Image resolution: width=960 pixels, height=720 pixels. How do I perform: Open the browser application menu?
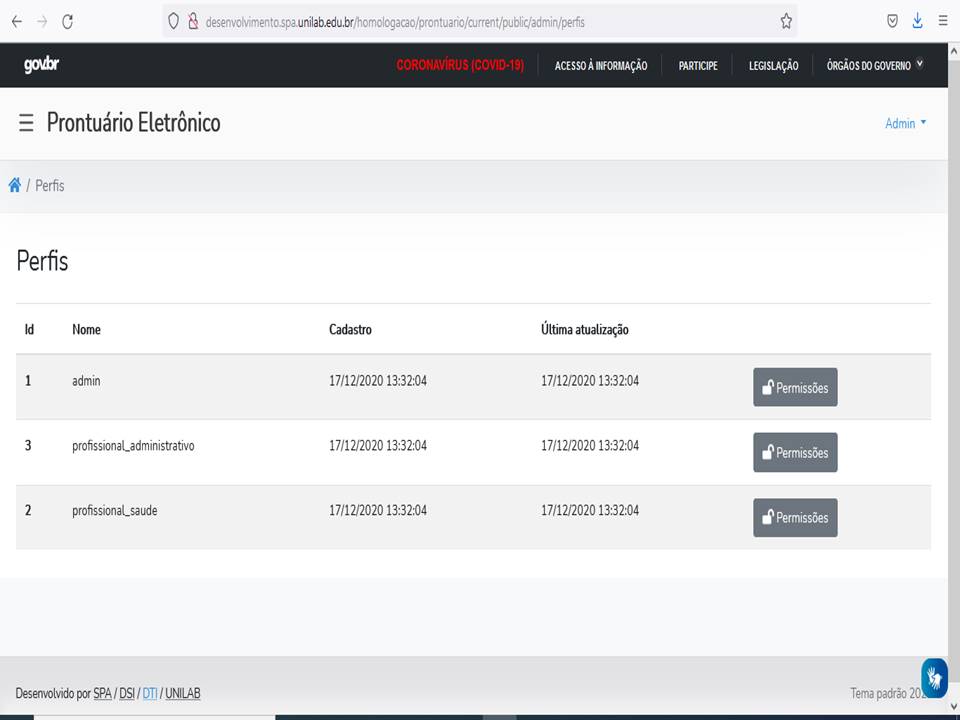tap(943, 21)
